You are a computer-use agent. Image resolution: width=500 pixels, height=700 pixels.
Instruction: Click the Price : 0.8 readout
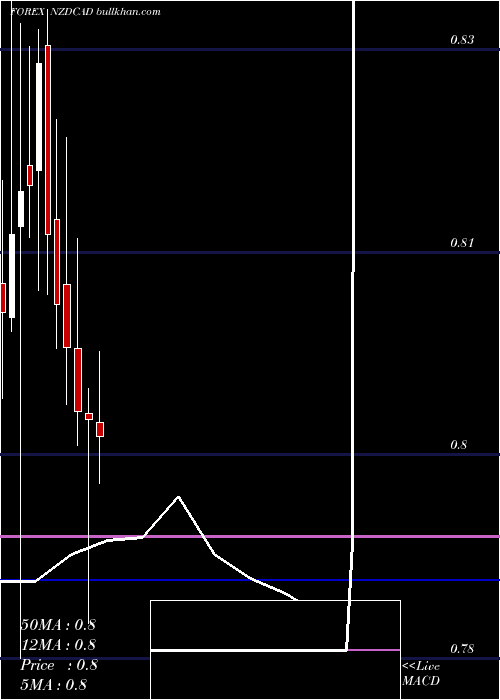click(58, 665)
